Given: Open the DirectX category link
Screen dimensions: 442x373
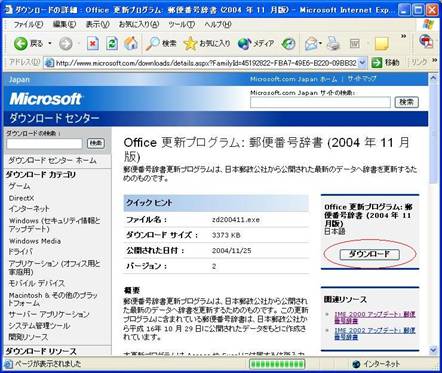Looking at the screenshot, I should 21,198.
